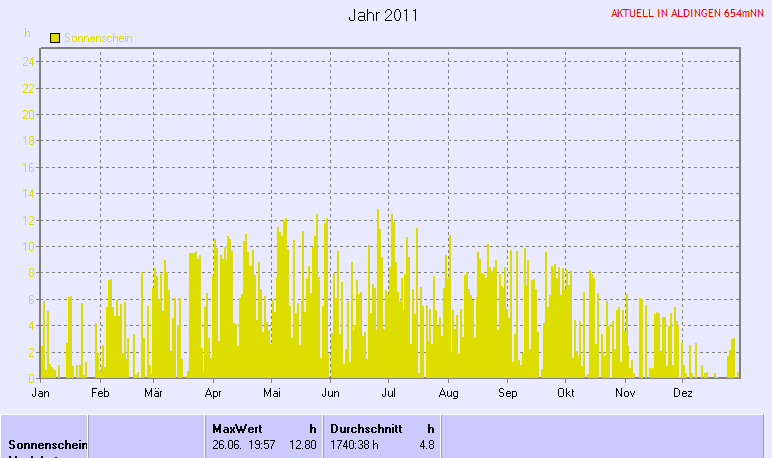
Task: Select the Jan label on the x-axis
Action: (x=41, y=393)
